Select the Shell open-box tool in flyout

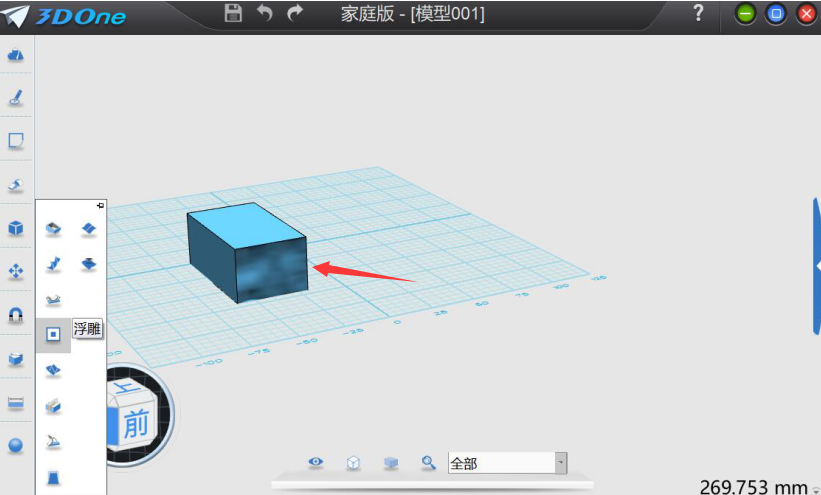click(x=53, y=229)
